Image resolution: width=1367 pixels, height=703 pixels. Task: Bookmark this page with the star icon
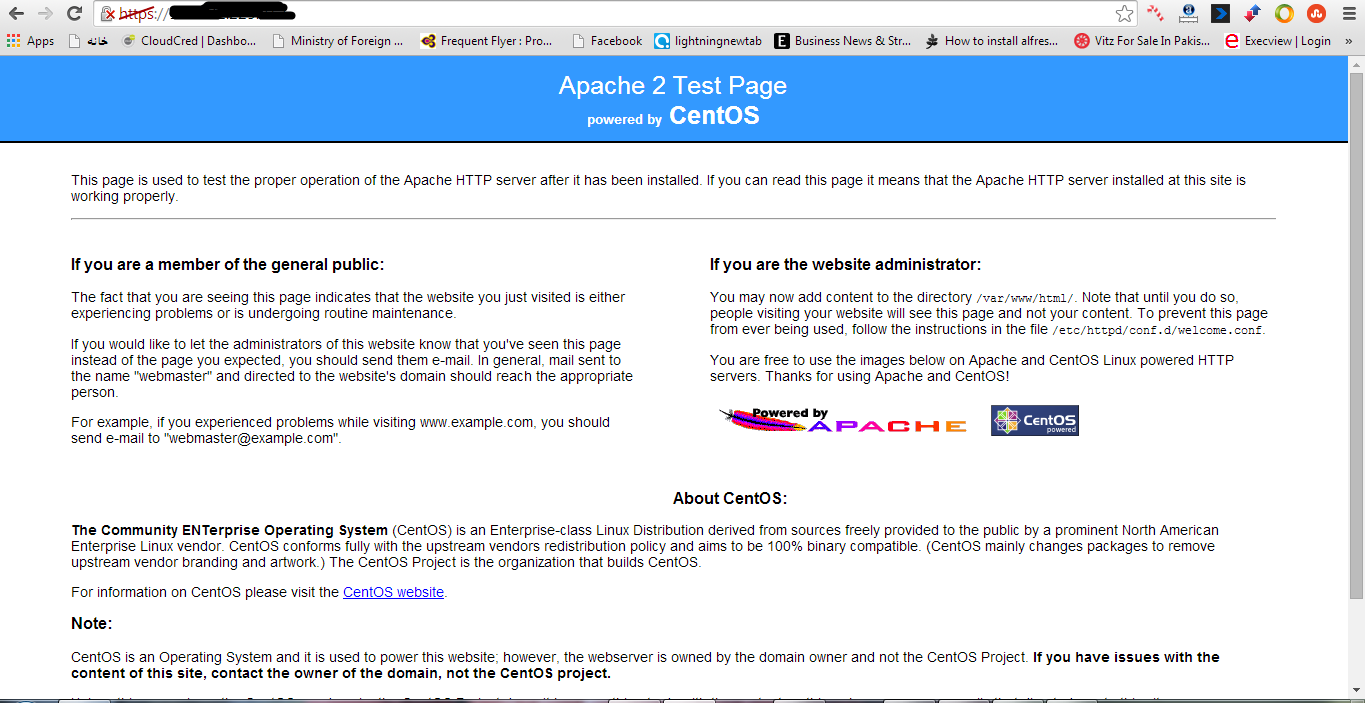(1125, 14)
